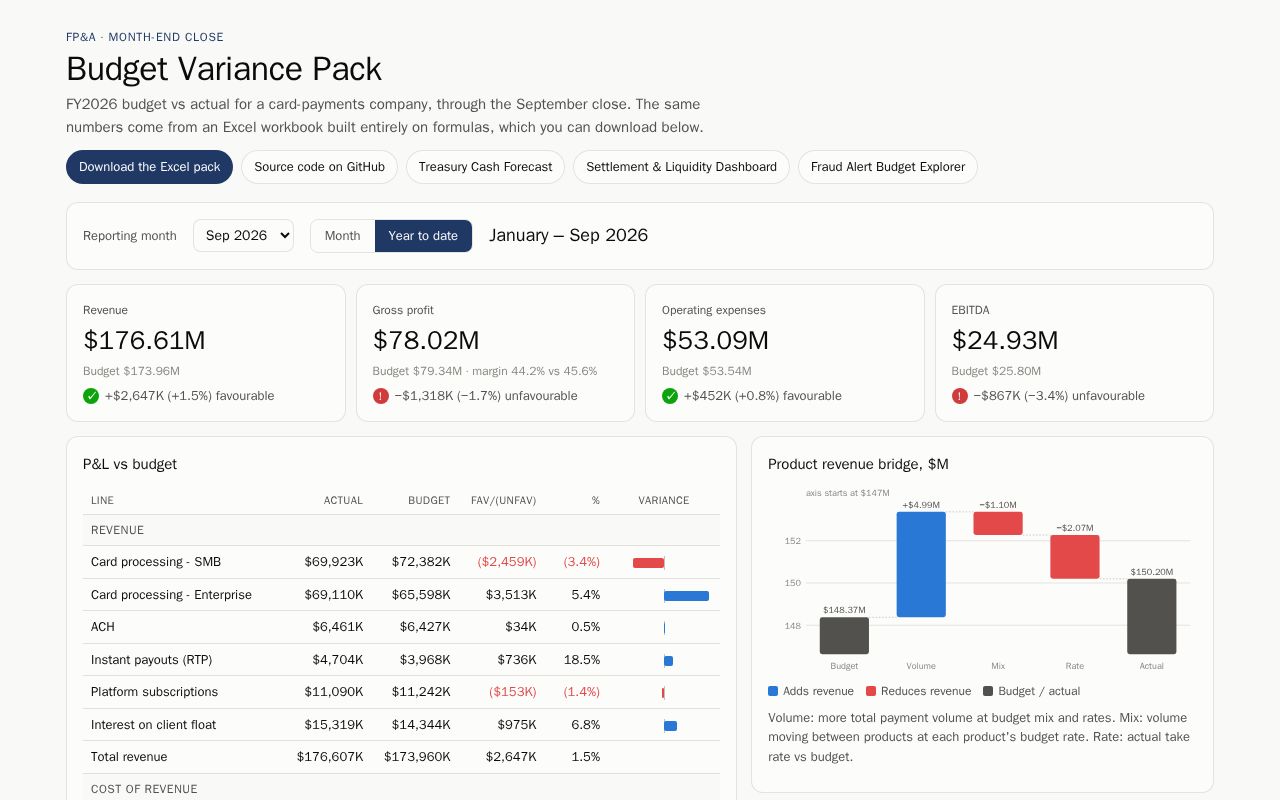This screenshot has width=1280, height=800.
Task: Click the ($2,459K) variance value
Action: [507, 562]
